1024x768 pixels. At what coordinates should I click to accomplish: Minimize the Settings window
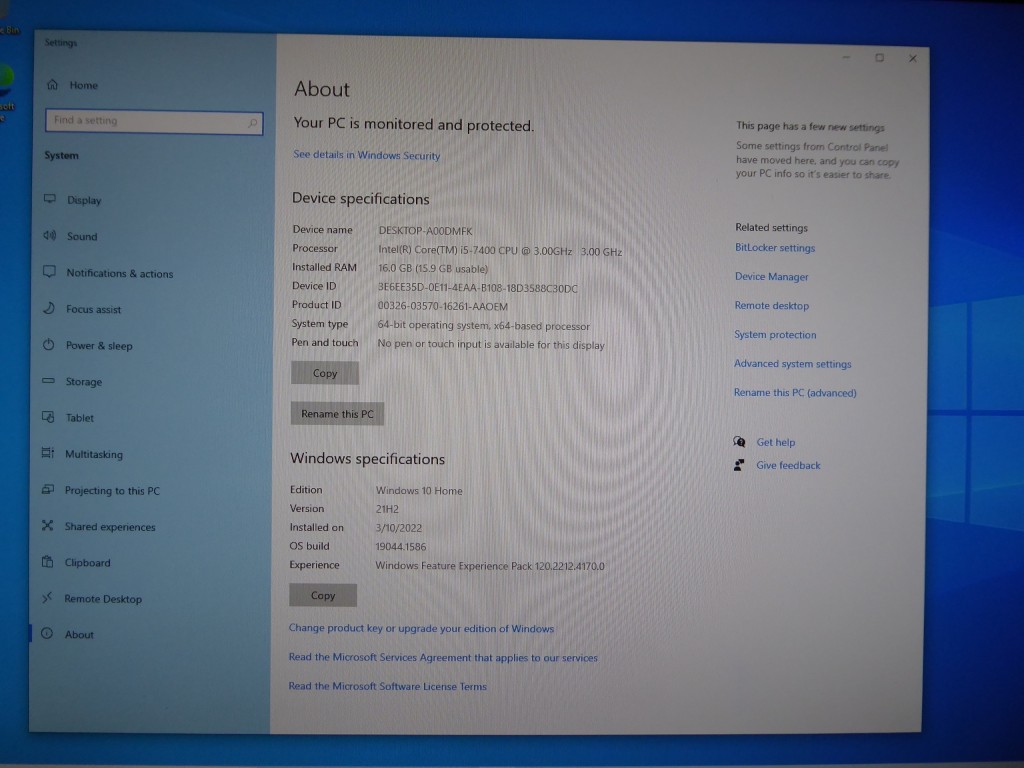[846, 57]
